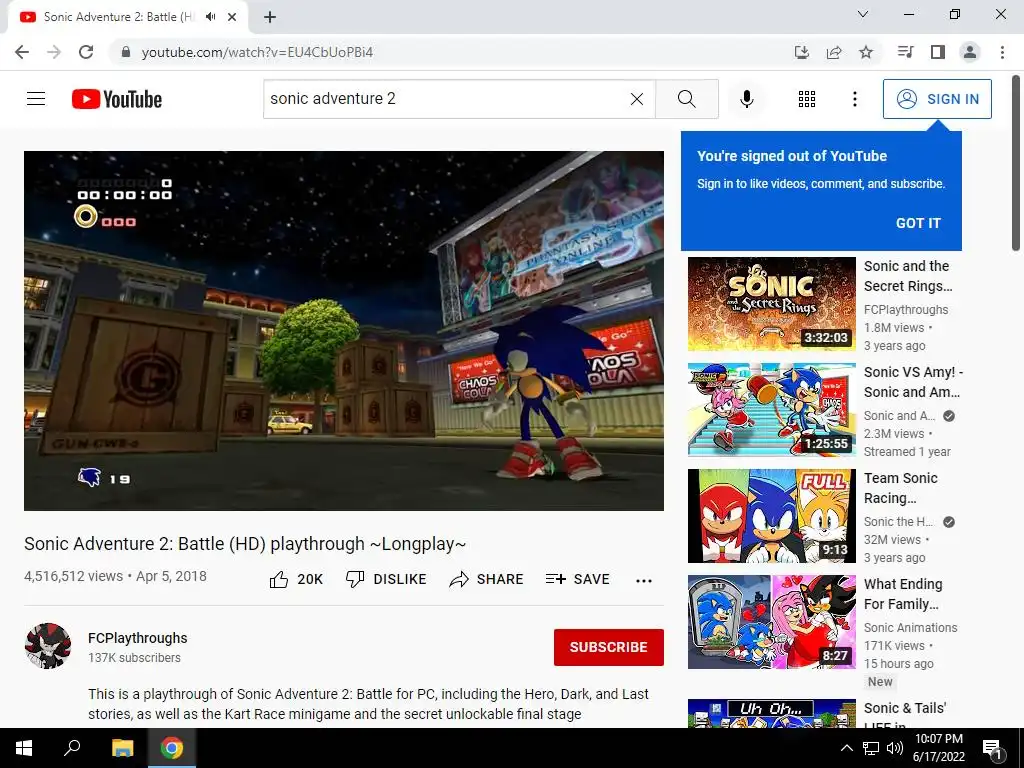Click the DISLIKE thumbs-down button

pyautogui.click(x=386, y=579)
